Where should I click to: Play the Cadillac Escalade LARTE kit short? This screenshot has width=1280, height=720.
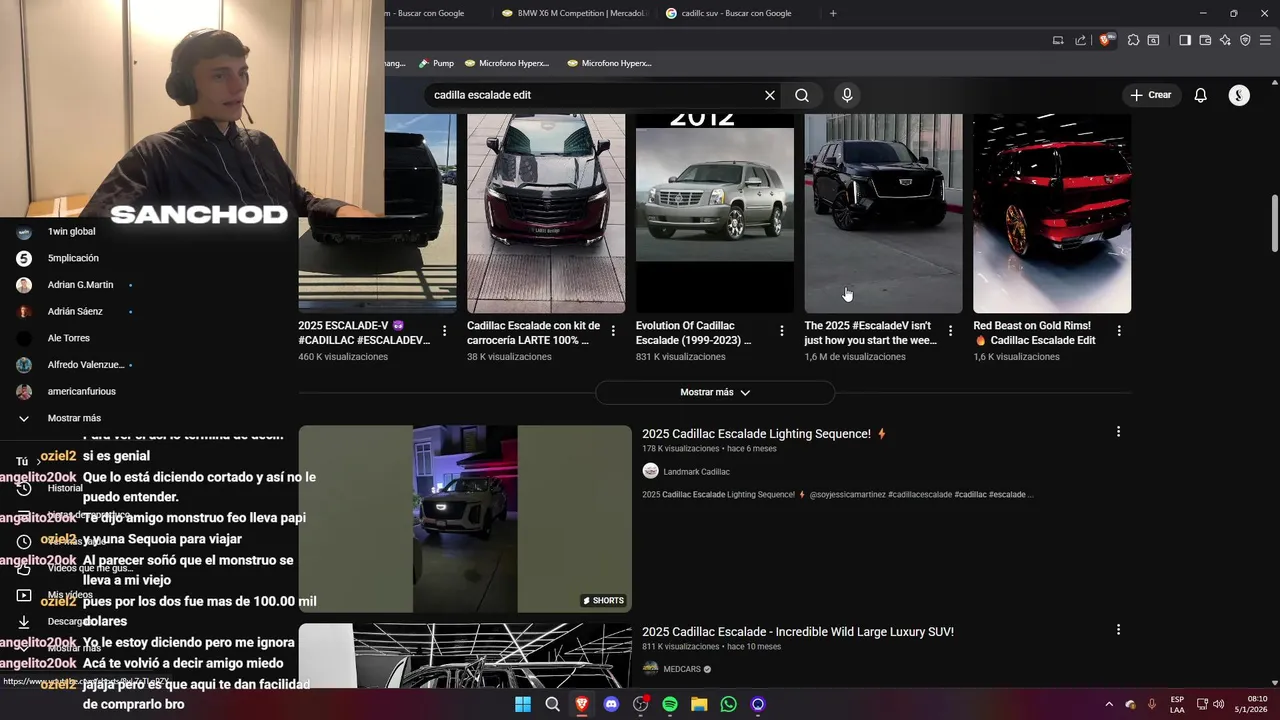[546, 213]
